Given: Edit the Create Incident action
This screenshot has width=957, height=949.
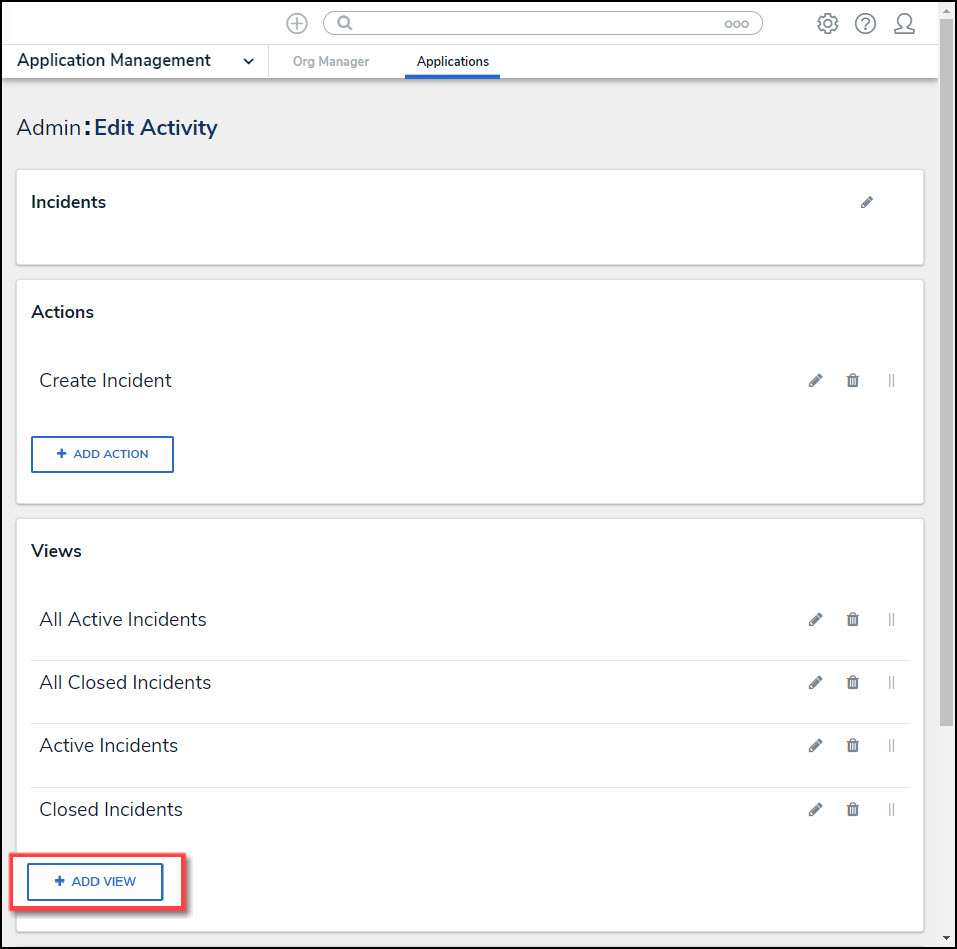Looking at the screenshot, I should coord(816,381).
